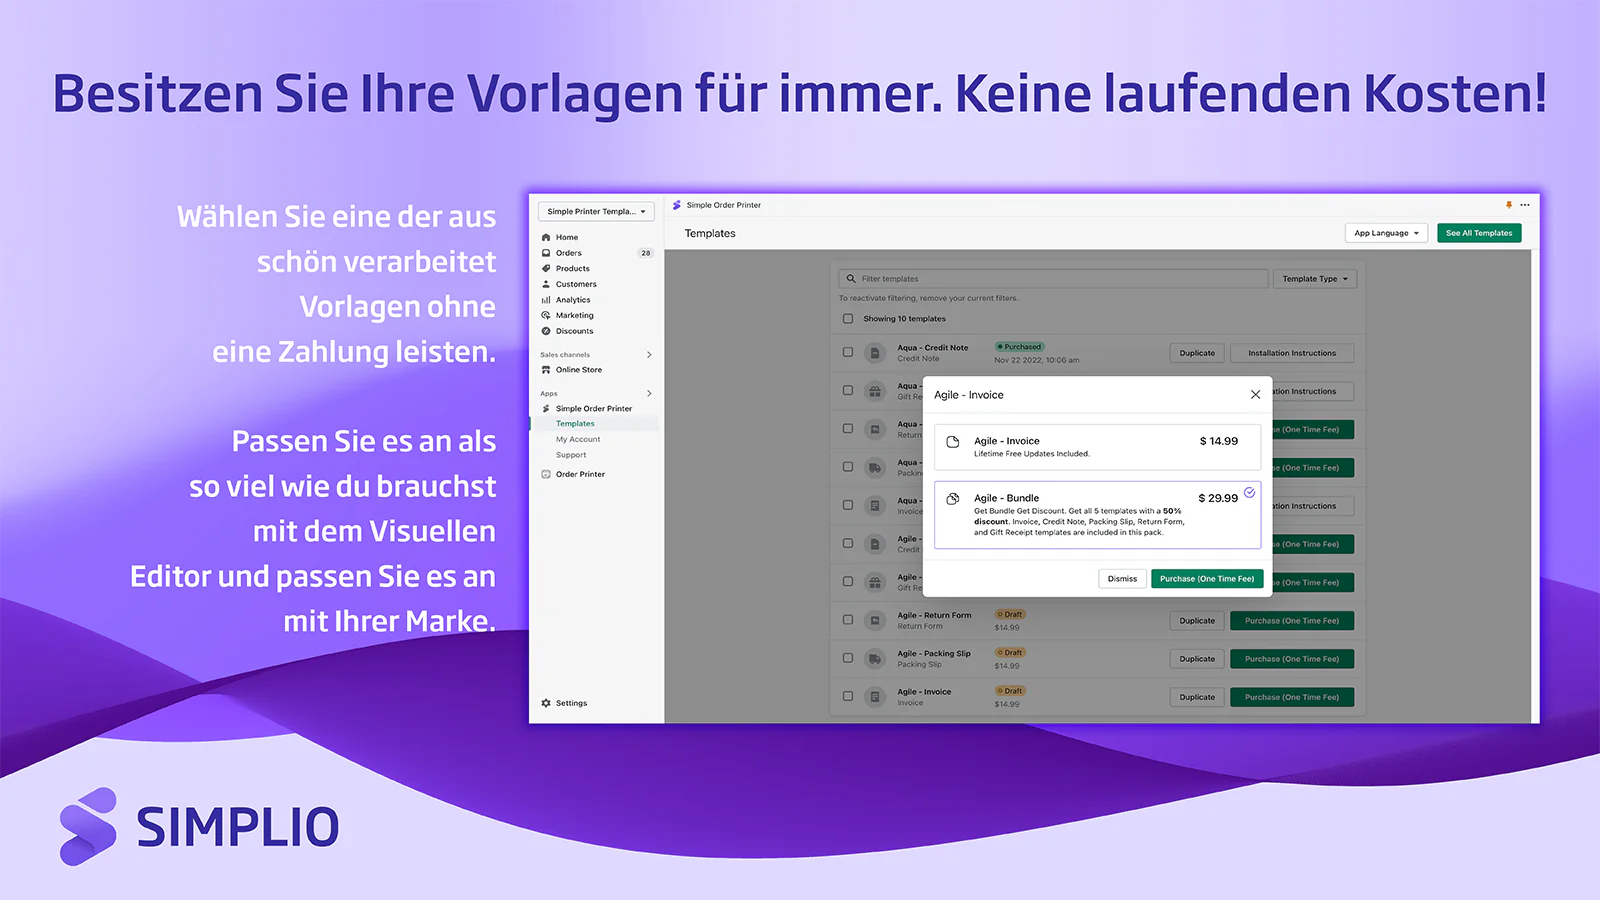Select the Agile - Invoice $14.99 option card
Viewport: 1600px width, 900px height.
[x=1097, y=447]
